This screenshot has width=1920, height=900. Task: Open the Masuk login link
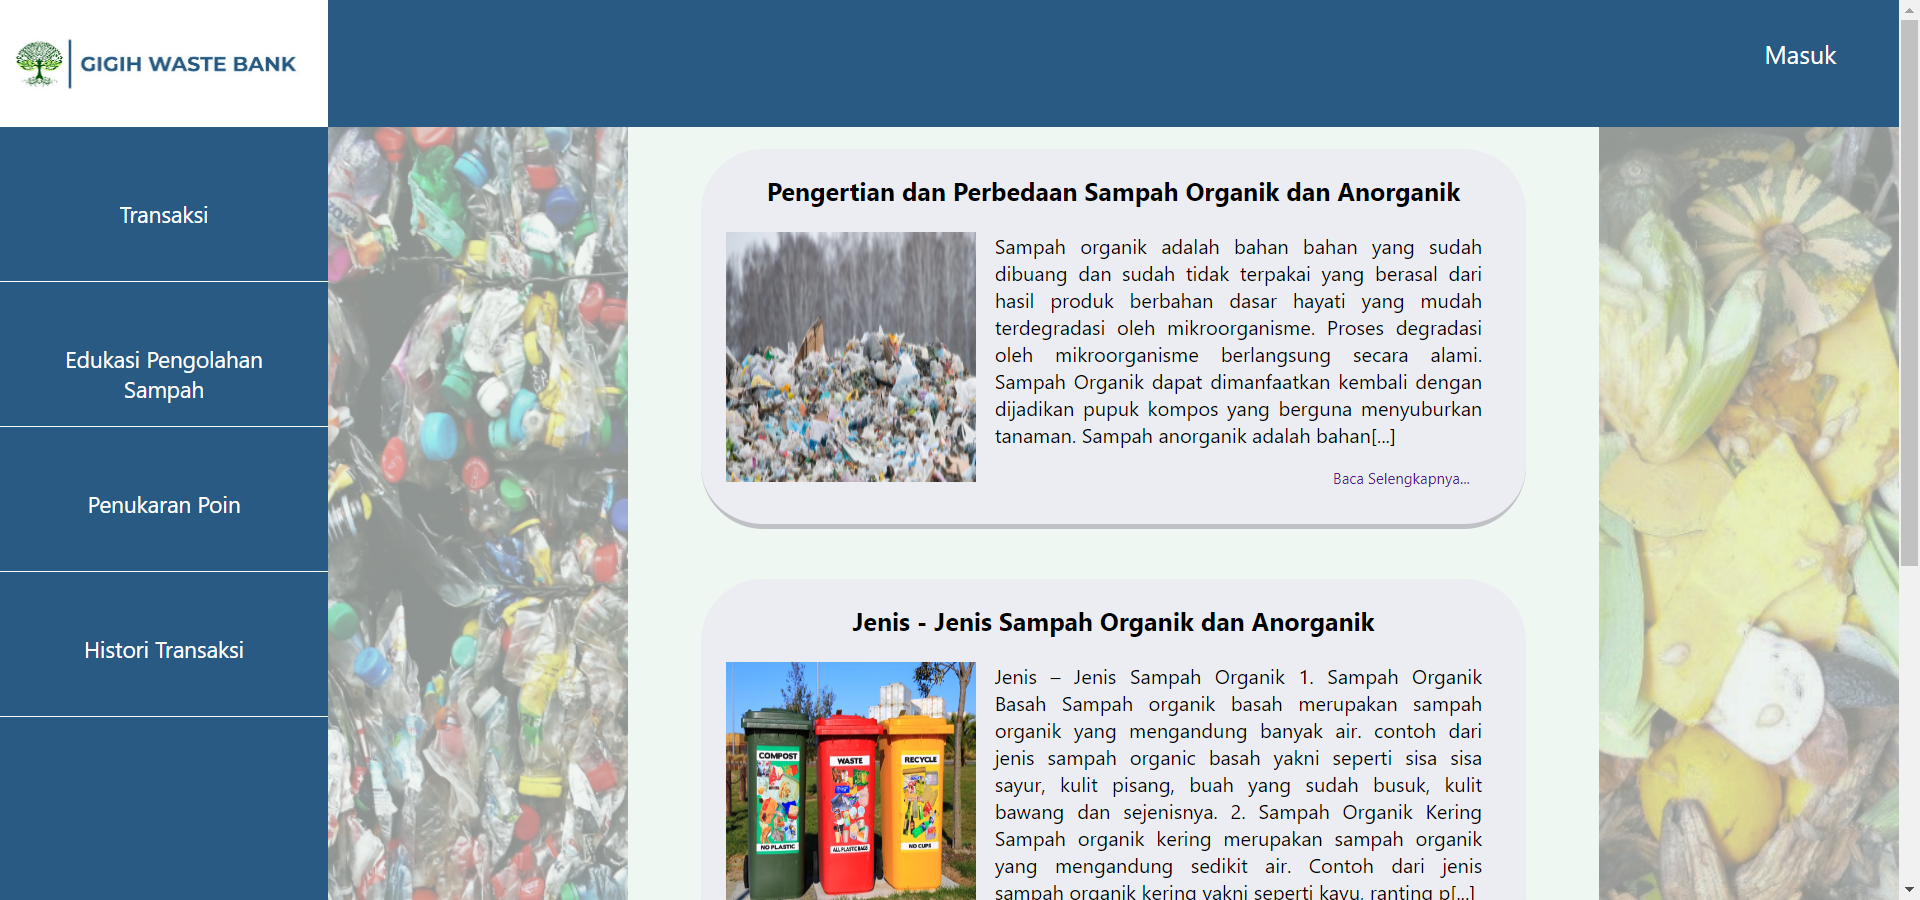pyautogui.click(x=1799, y=56)
